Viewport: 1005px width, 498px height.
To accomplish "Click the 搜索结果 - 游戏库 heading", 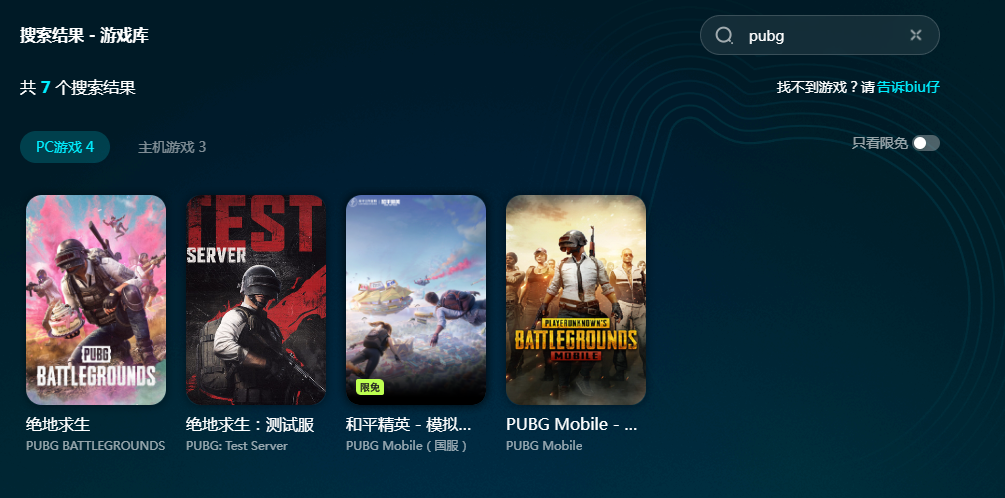I will [x=84, y=35].
